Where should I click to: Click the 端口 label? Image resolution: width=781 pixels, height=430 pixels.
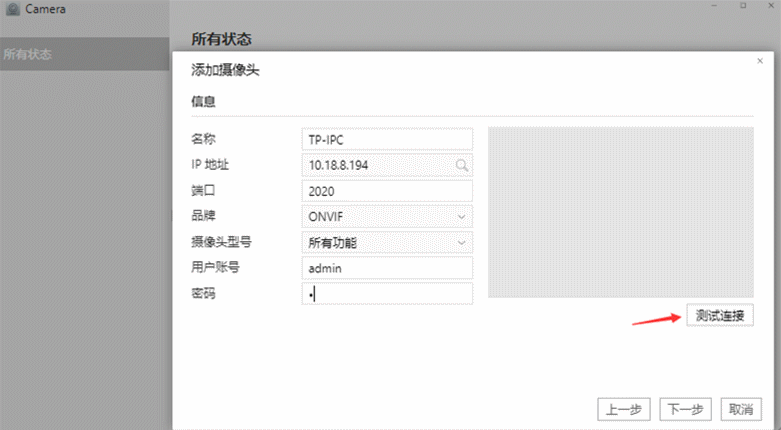click(x=203, y=190)
